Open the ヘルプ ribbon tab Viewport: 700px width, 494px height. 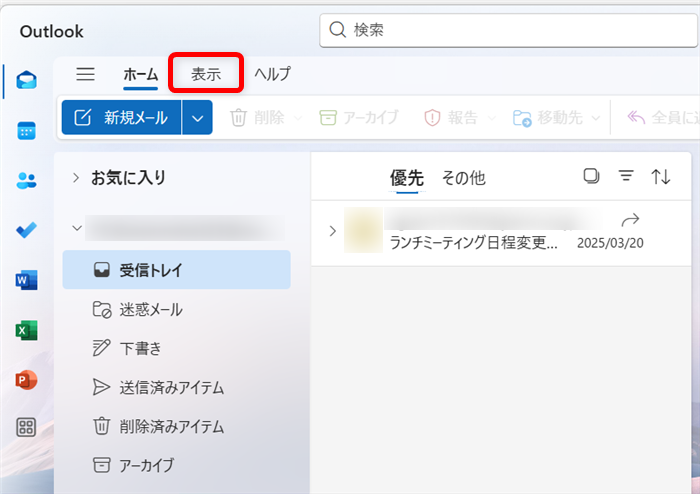pyautogui.click(x=272, y=74)
